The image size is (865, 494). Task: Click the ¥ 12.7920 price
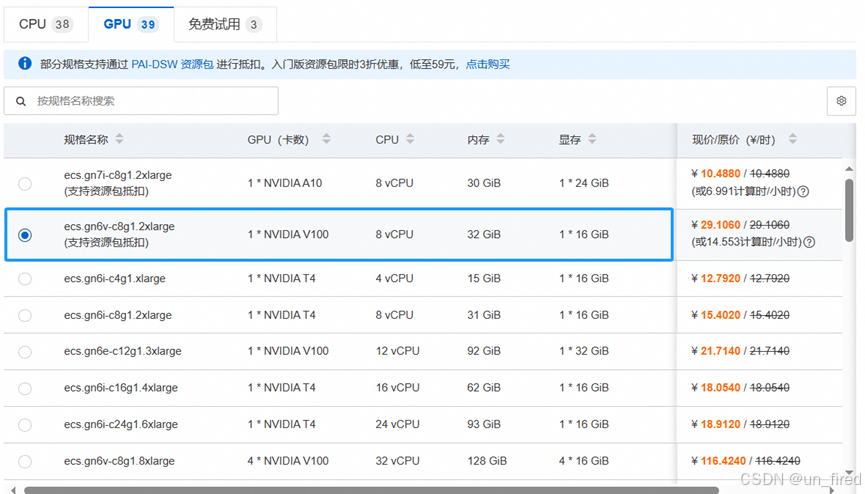pos(716,278)
